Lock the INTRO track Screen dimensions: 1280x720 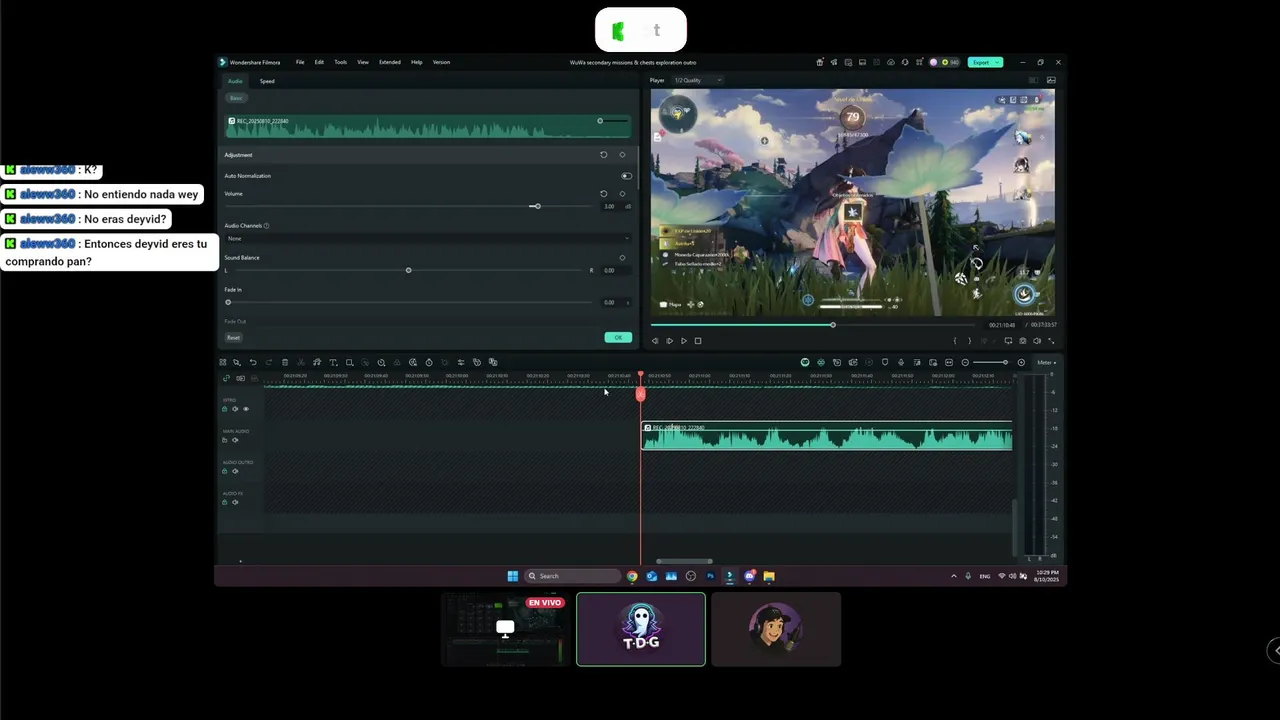225,409
